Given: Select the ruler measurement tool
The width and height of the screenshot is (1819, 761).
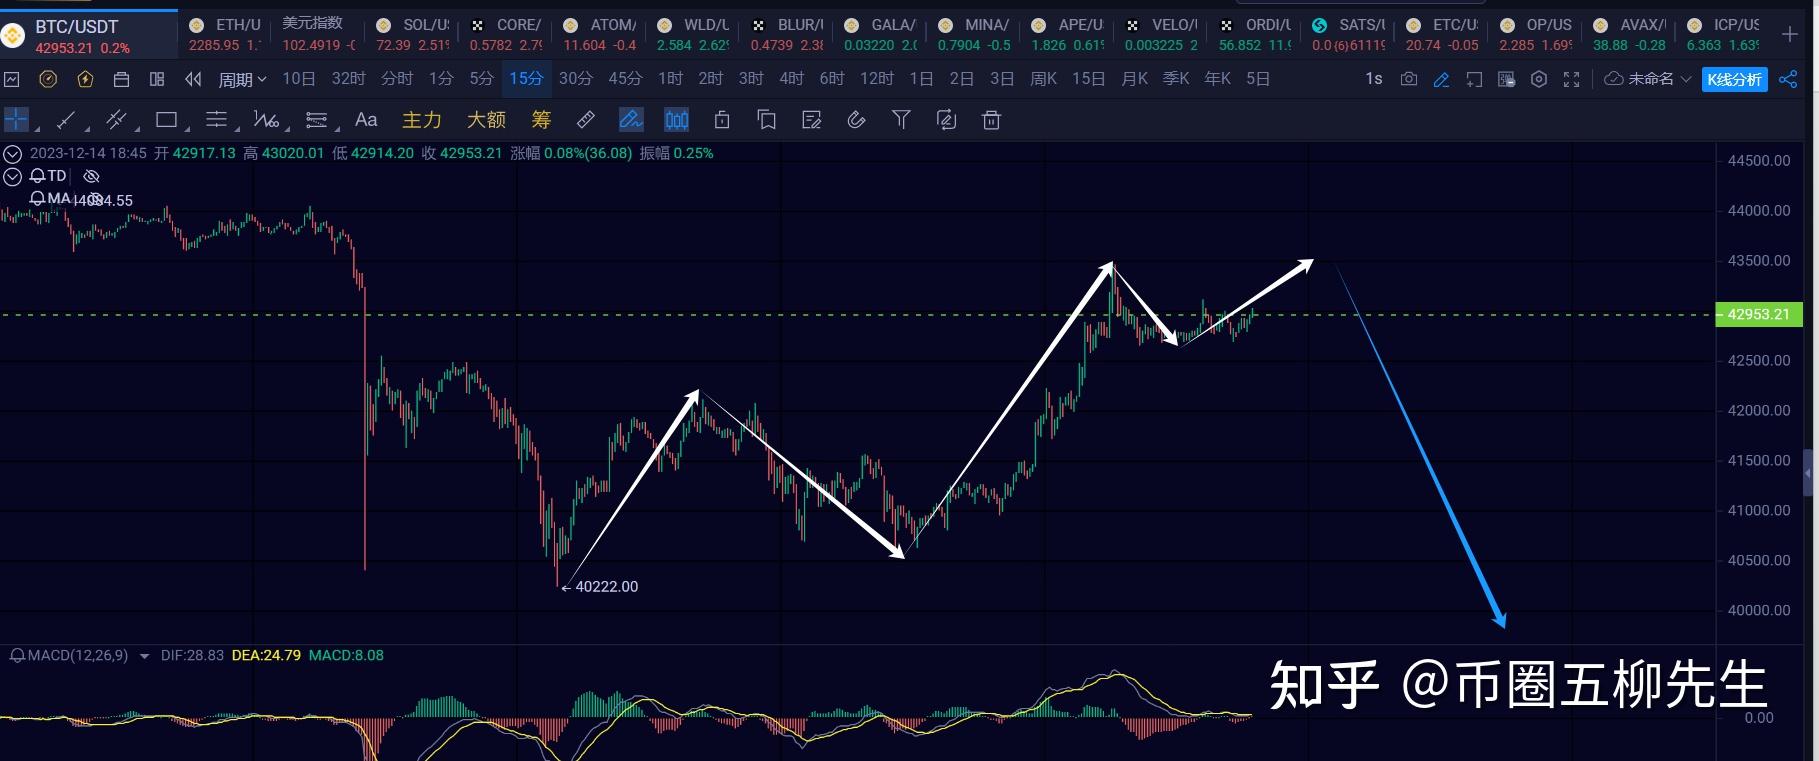Looking at the screenshot, I should point(586,120).
